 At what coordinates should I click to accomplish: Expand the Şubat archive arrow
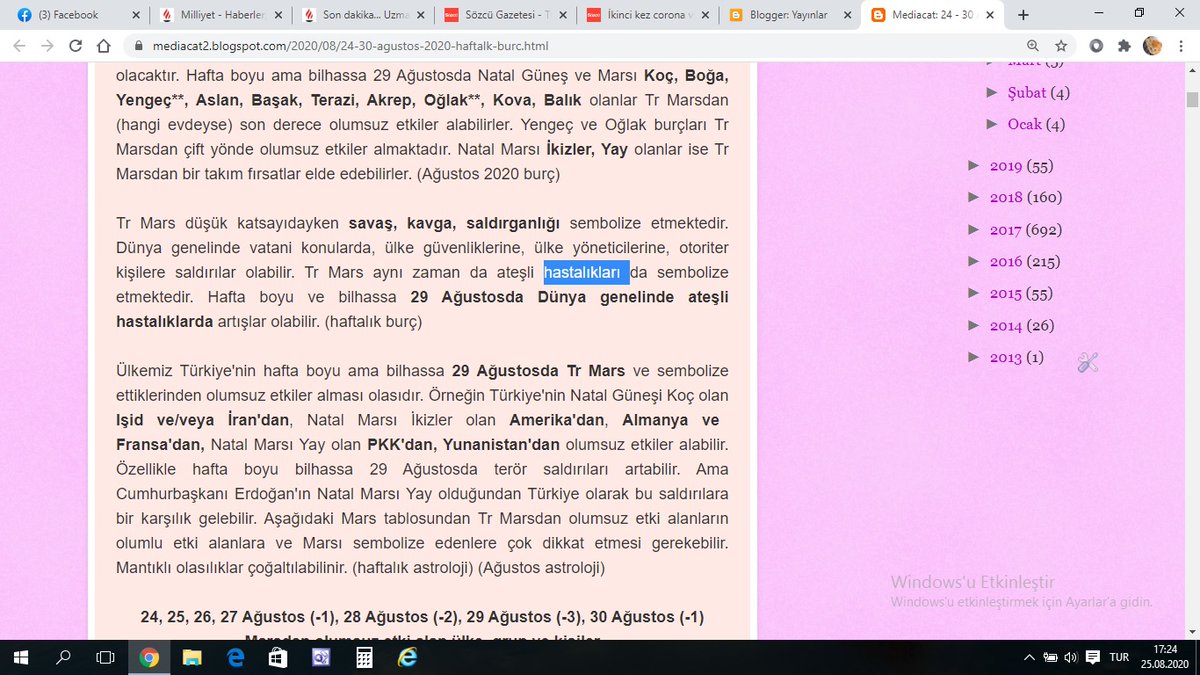993,92
